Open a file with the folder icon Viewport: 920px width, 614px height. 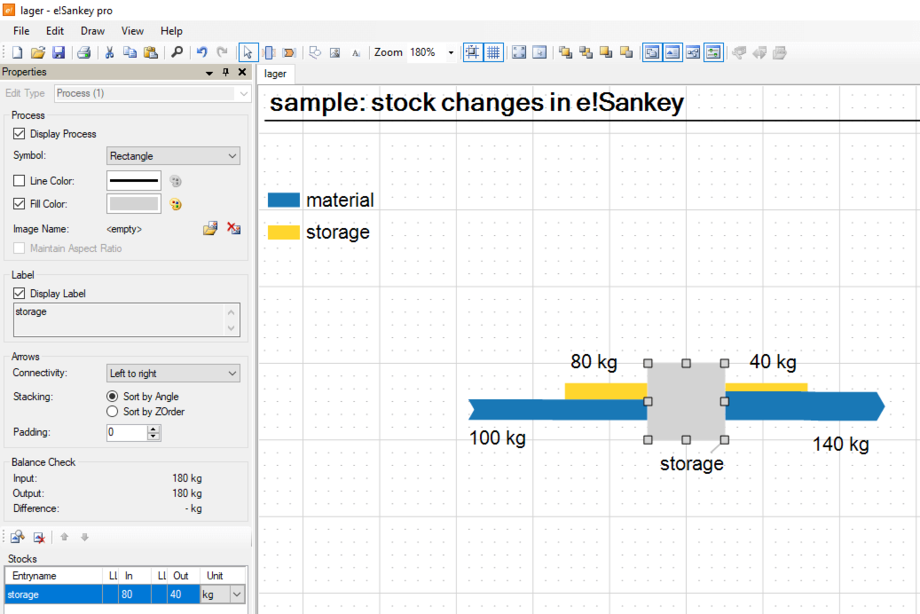38,53
